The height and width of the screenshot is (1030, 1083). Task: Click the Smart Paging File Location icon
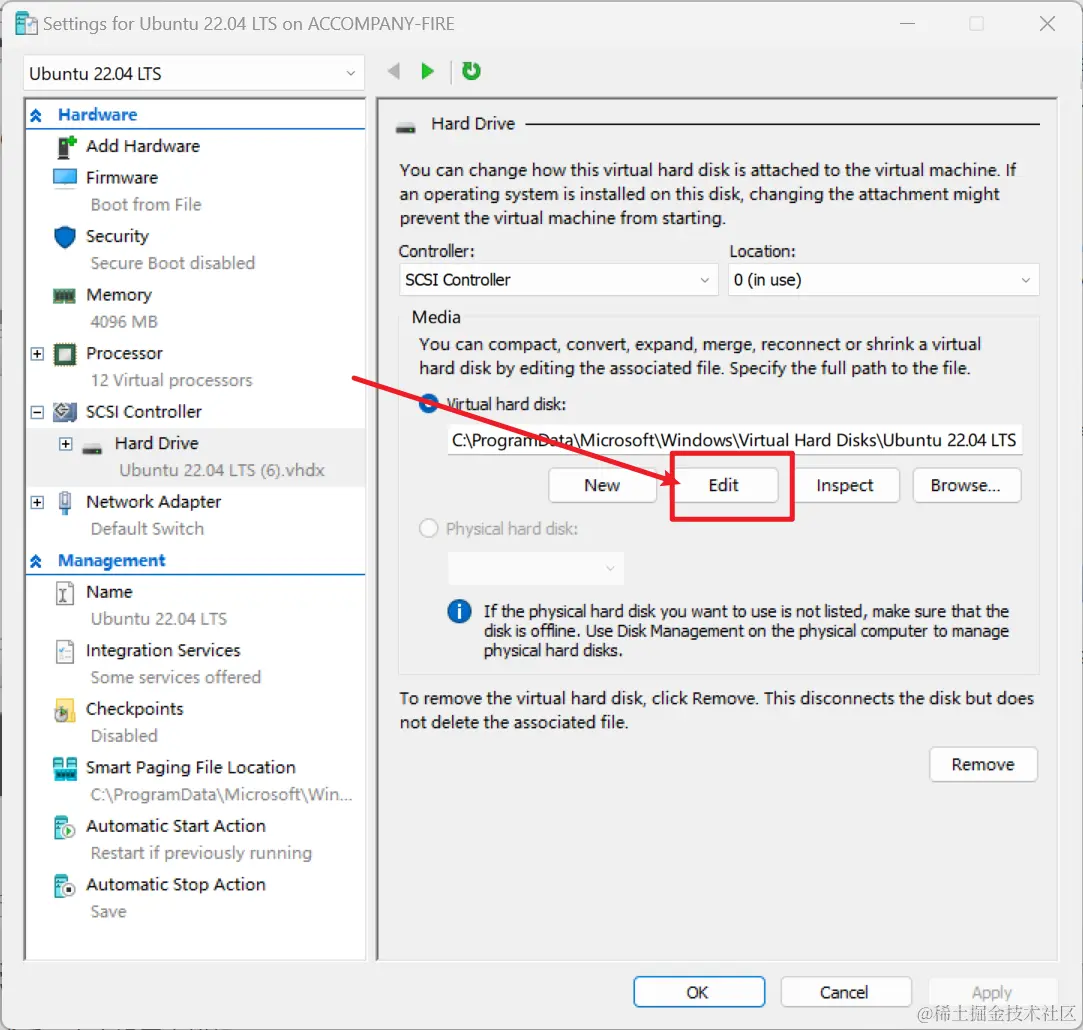65,769
